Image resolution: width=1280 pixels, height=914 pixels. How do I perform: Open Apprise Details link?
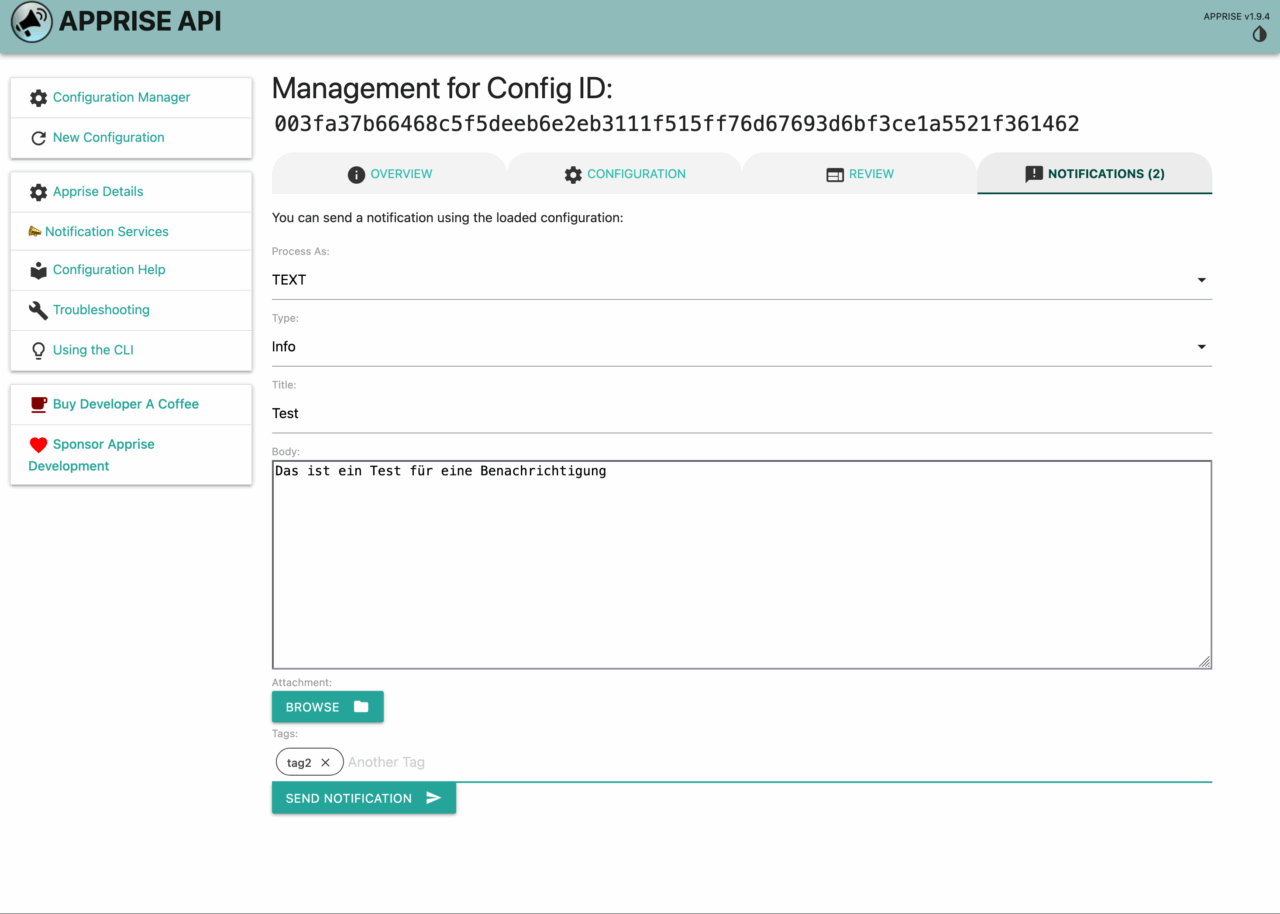[x=98, y=191]
